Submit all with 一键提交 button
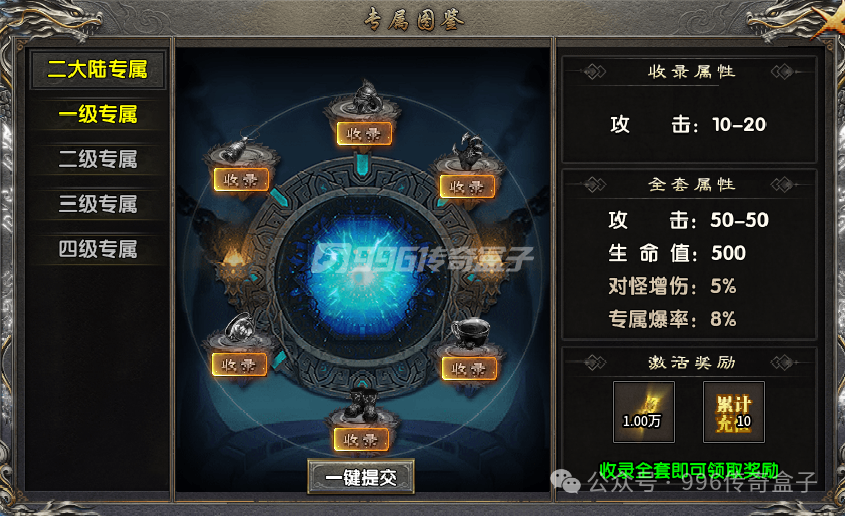The width and height of the screenshot is (845, 516). 361,477
